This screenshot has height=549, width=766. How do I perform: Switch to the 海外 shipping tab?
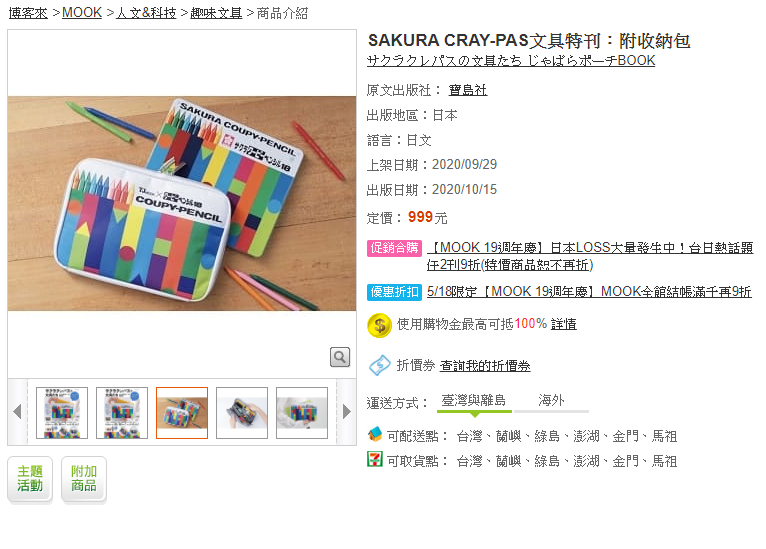(x=551, y=401)
